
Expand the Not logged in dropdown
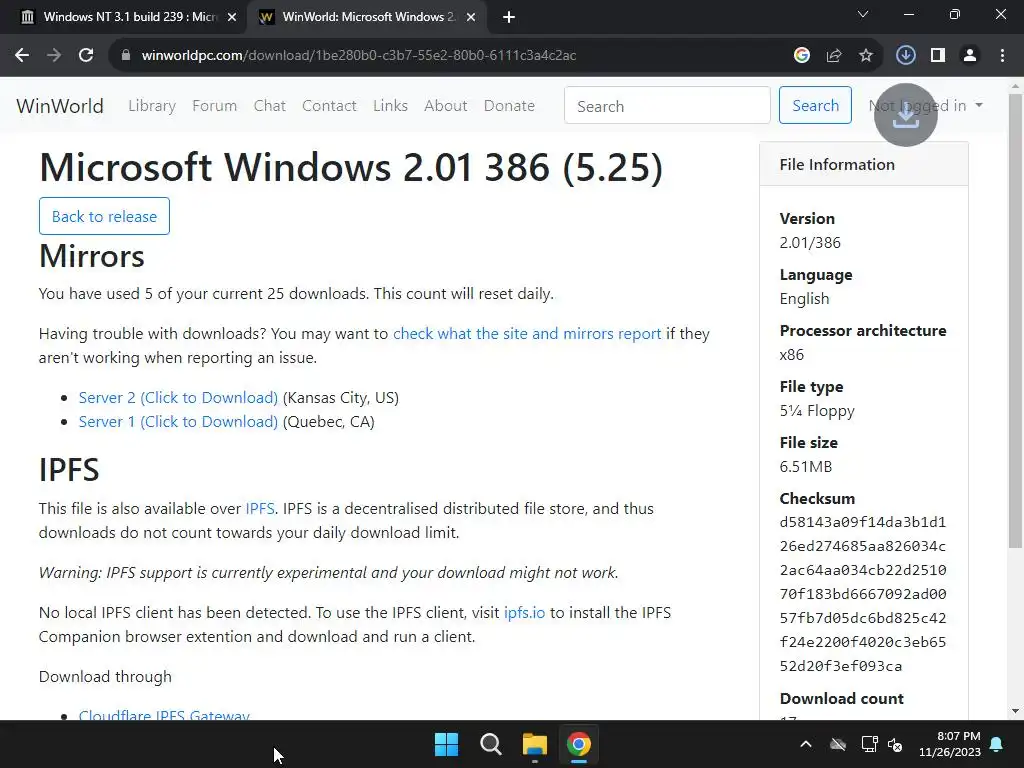click(x=925, y=106)
